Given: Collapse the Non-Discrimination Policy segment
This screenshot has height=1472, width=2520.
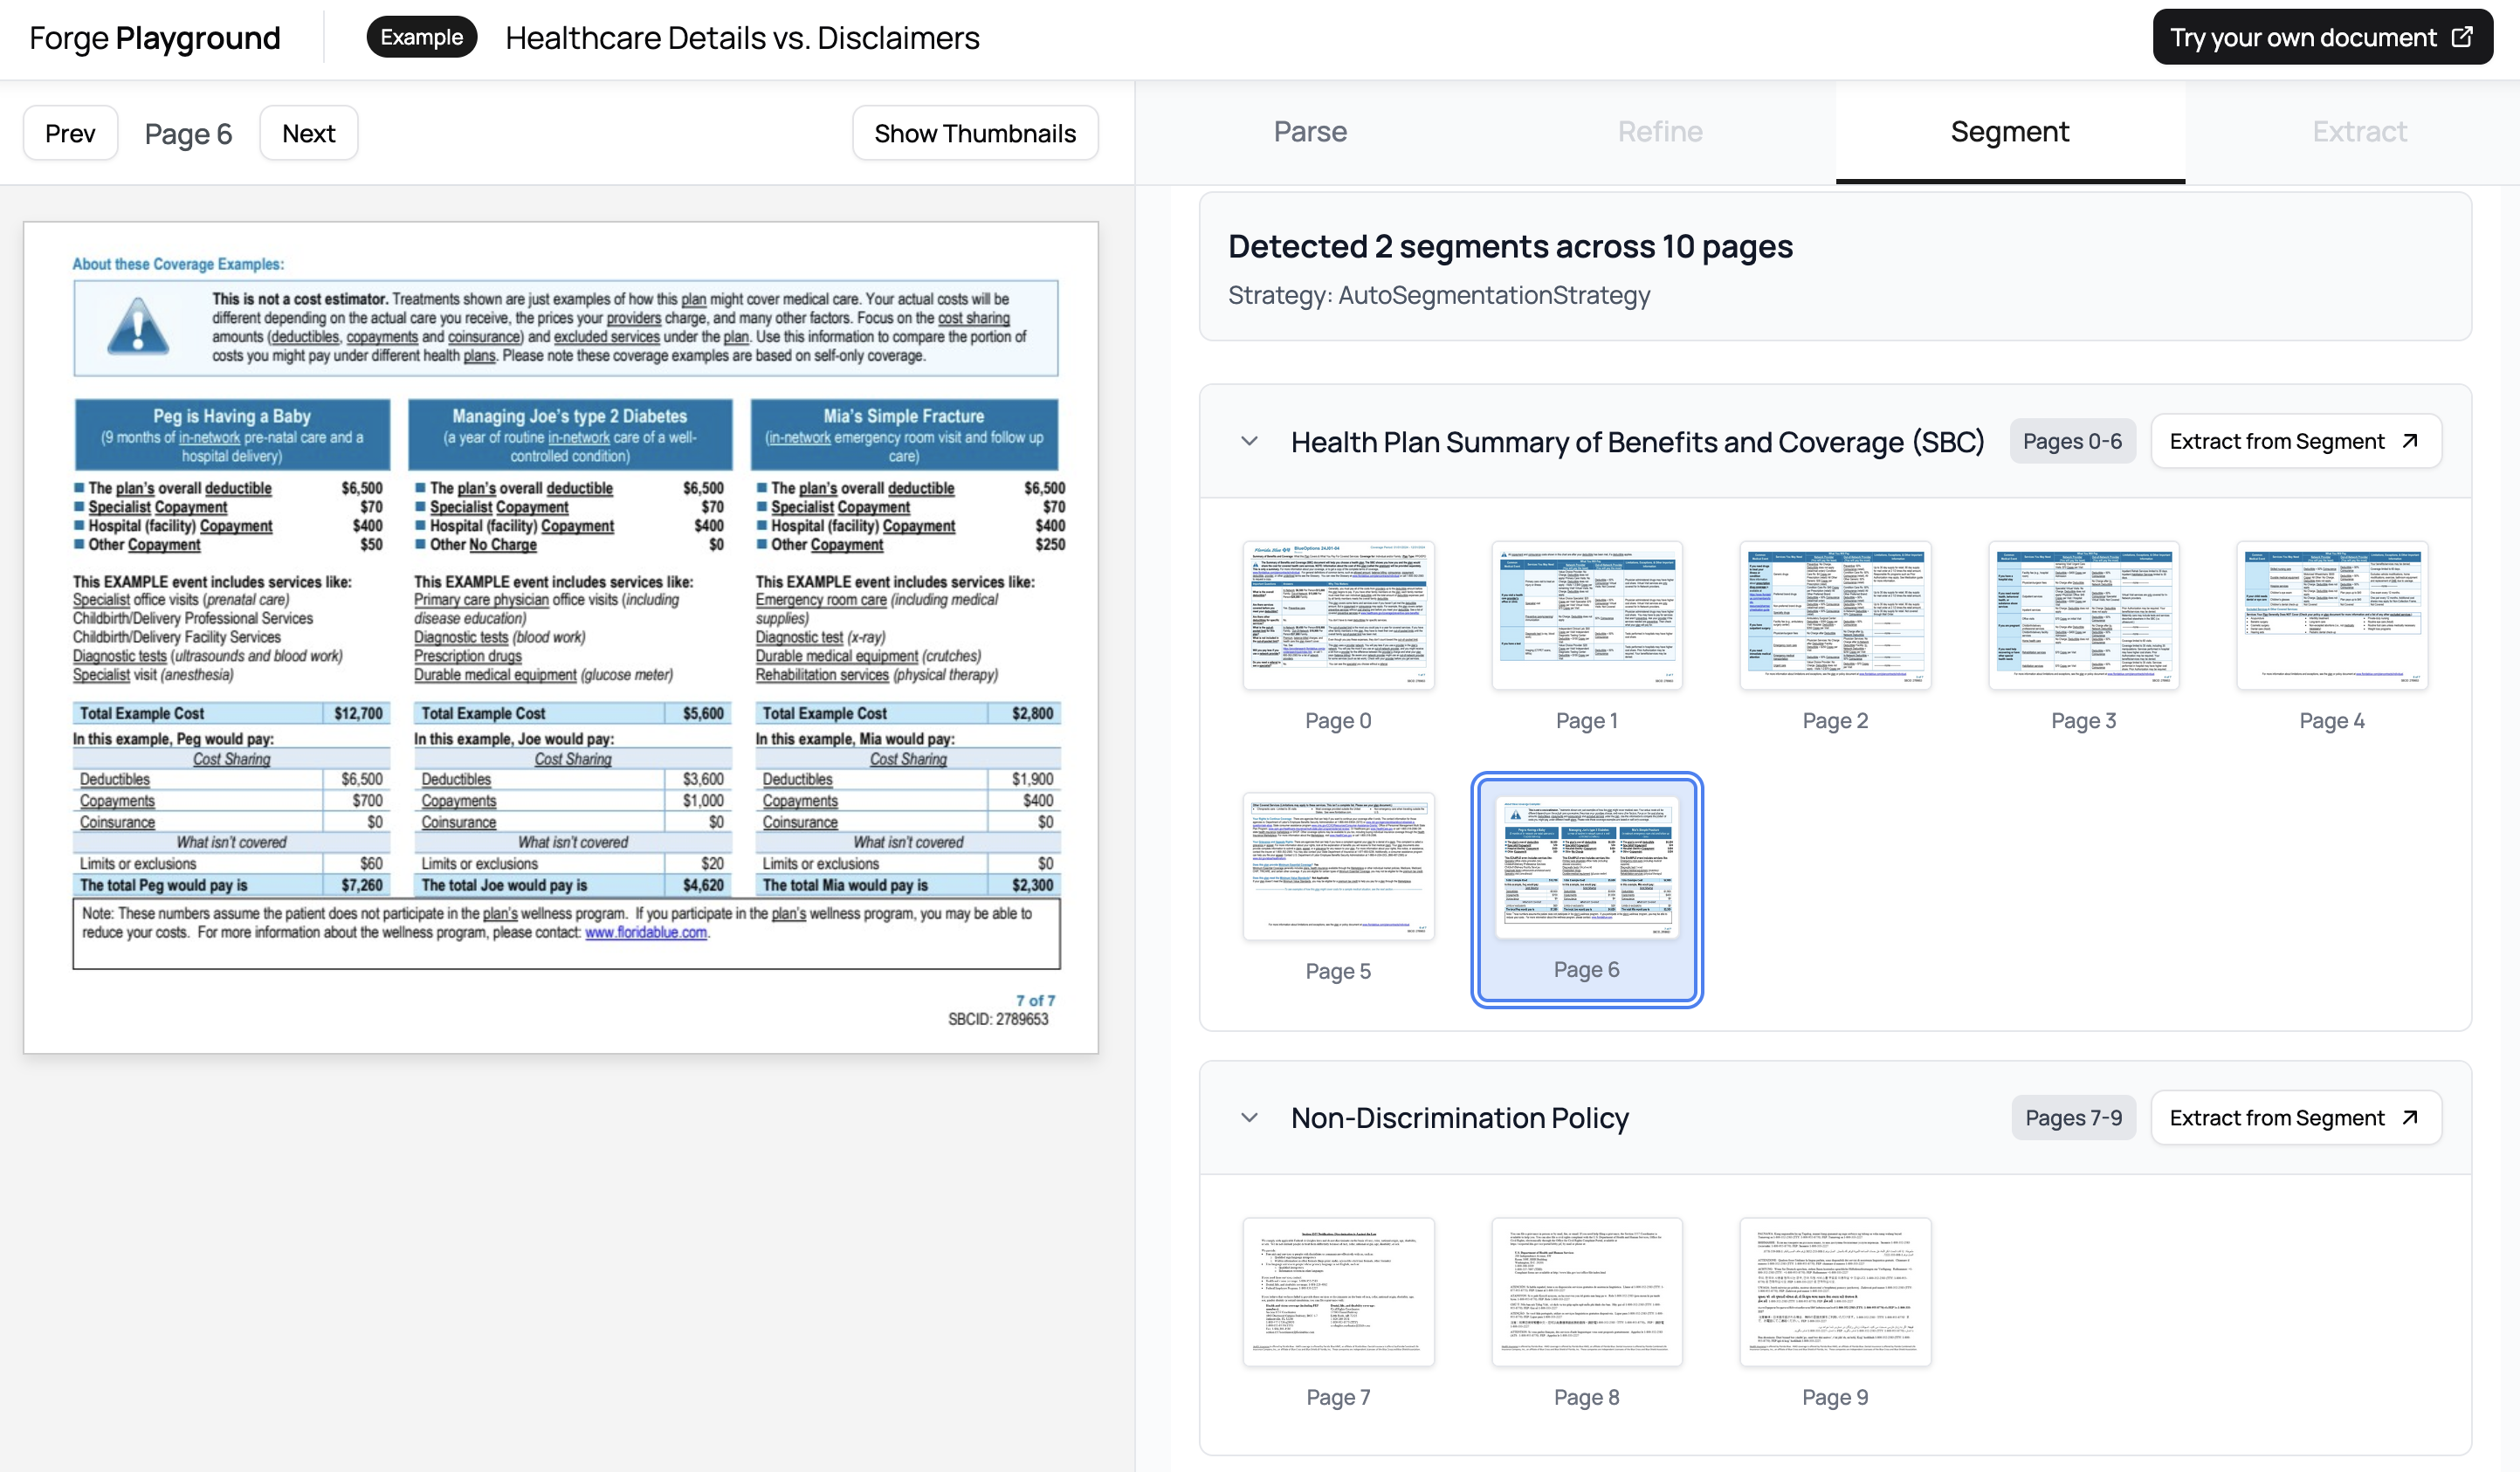Looking at the screenshot, I should (x=1249, y=1117).
